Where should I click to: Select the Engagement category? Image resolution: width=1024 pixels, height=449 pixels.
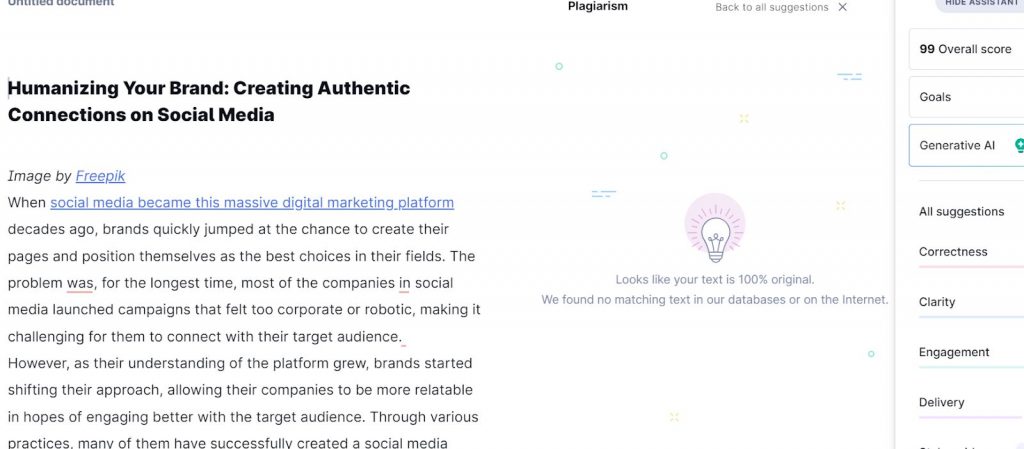tap(954, 352)
